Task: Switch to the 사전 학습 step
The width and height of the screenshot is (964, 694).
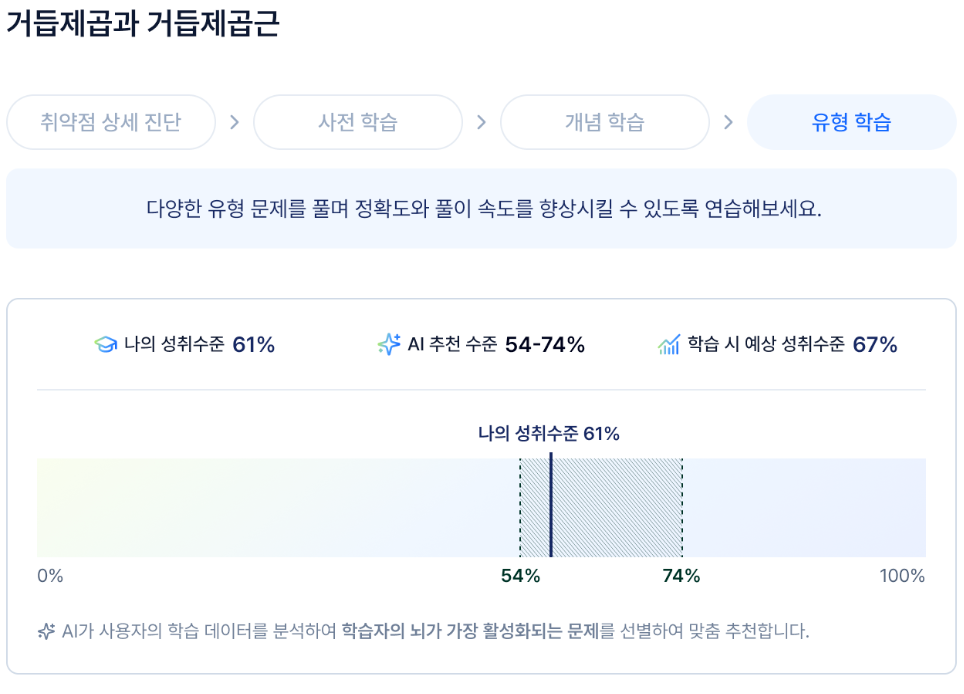Action: 358,122
